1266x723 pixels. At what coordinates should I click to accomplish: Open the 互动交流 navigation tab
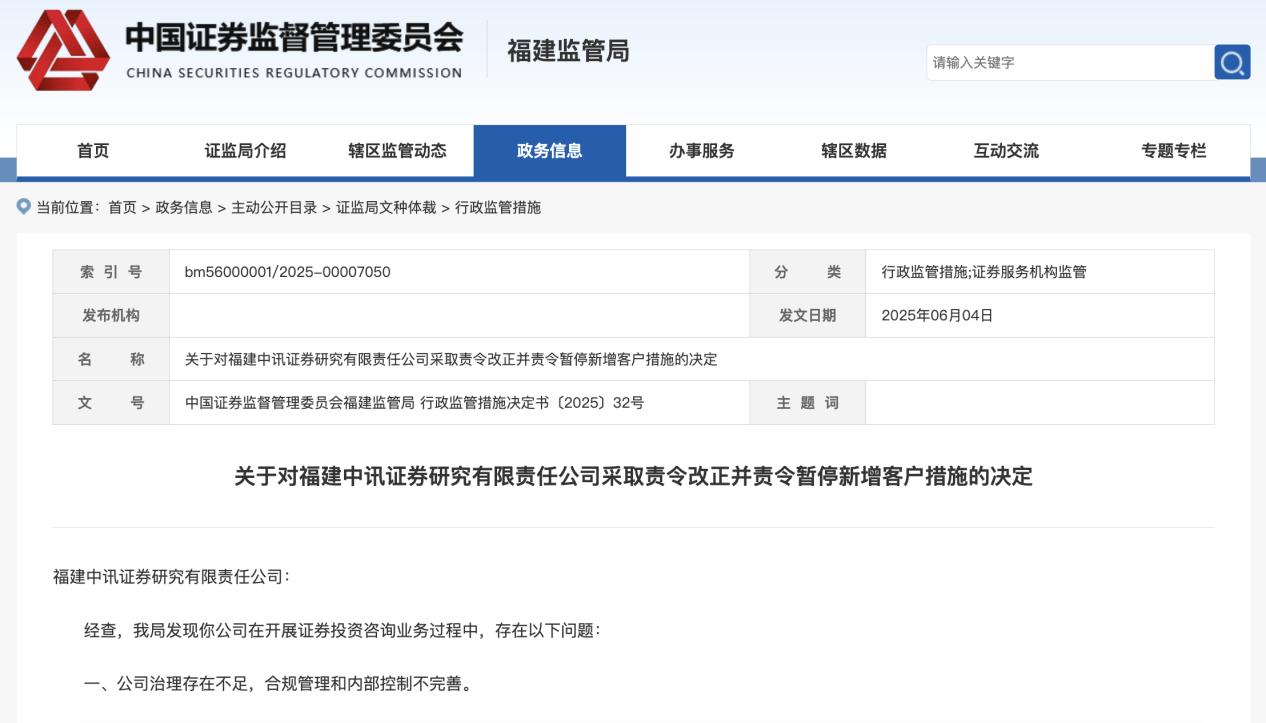[x=1006, y=151]
